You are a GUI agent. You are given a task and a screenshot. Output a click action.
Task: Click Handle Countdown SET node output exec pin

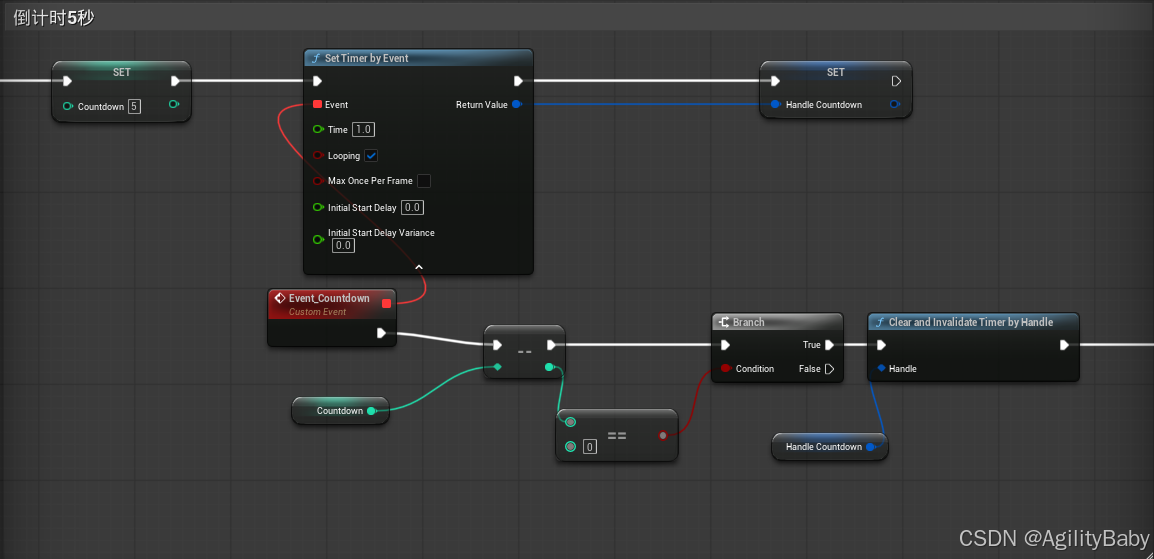pyautogui.click(x=896, y=81)
